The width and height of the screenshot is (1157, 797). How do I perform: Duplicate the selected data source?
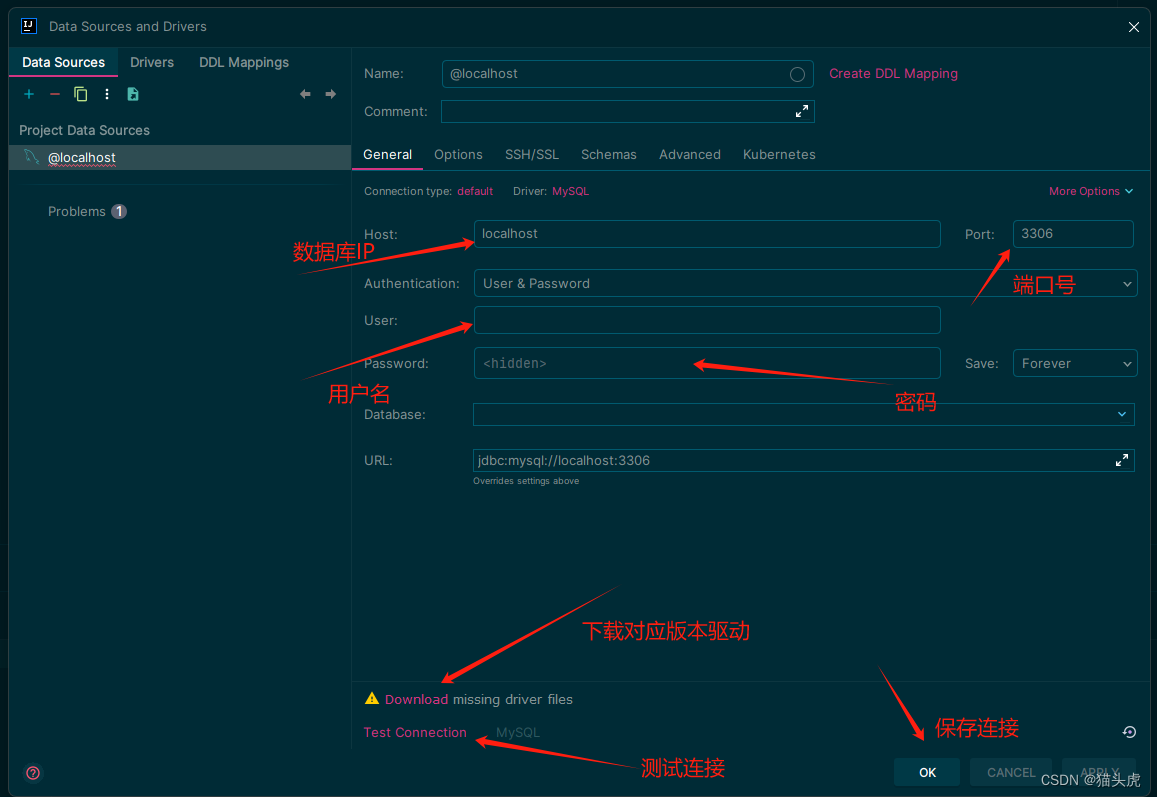click(x=80, y=94)
